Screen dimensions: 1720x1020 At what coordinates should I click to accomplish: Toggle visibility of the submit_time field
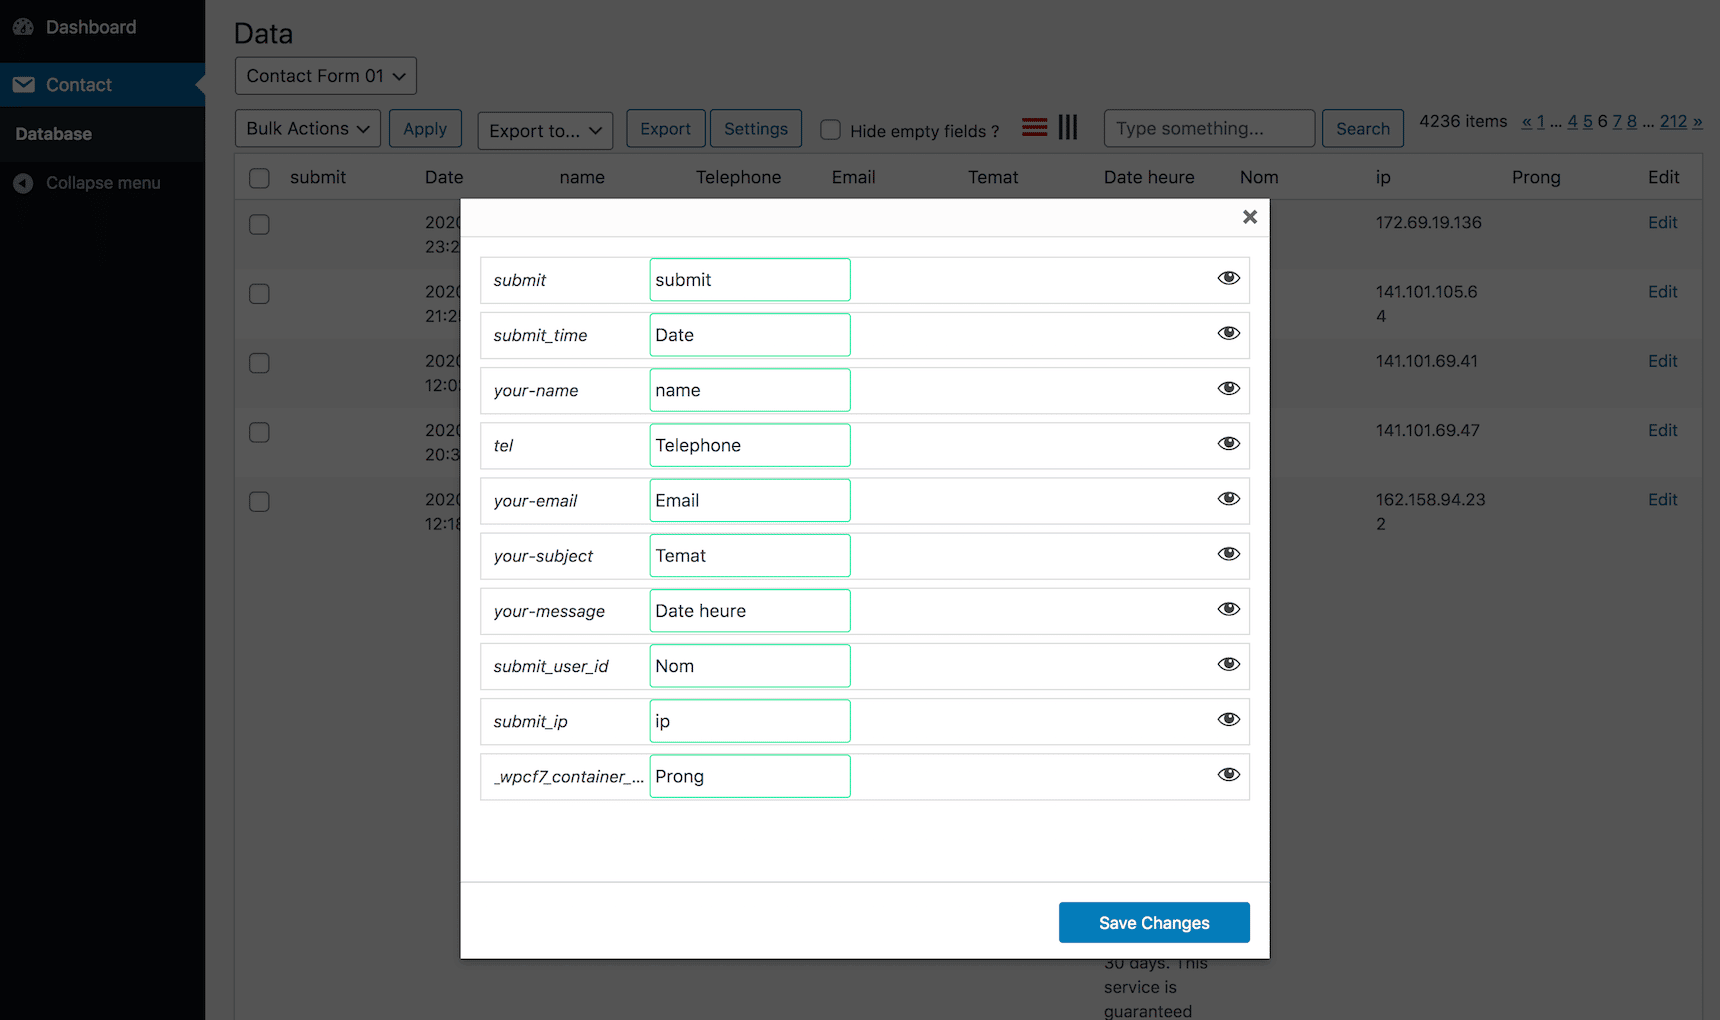click(1228, 333)
